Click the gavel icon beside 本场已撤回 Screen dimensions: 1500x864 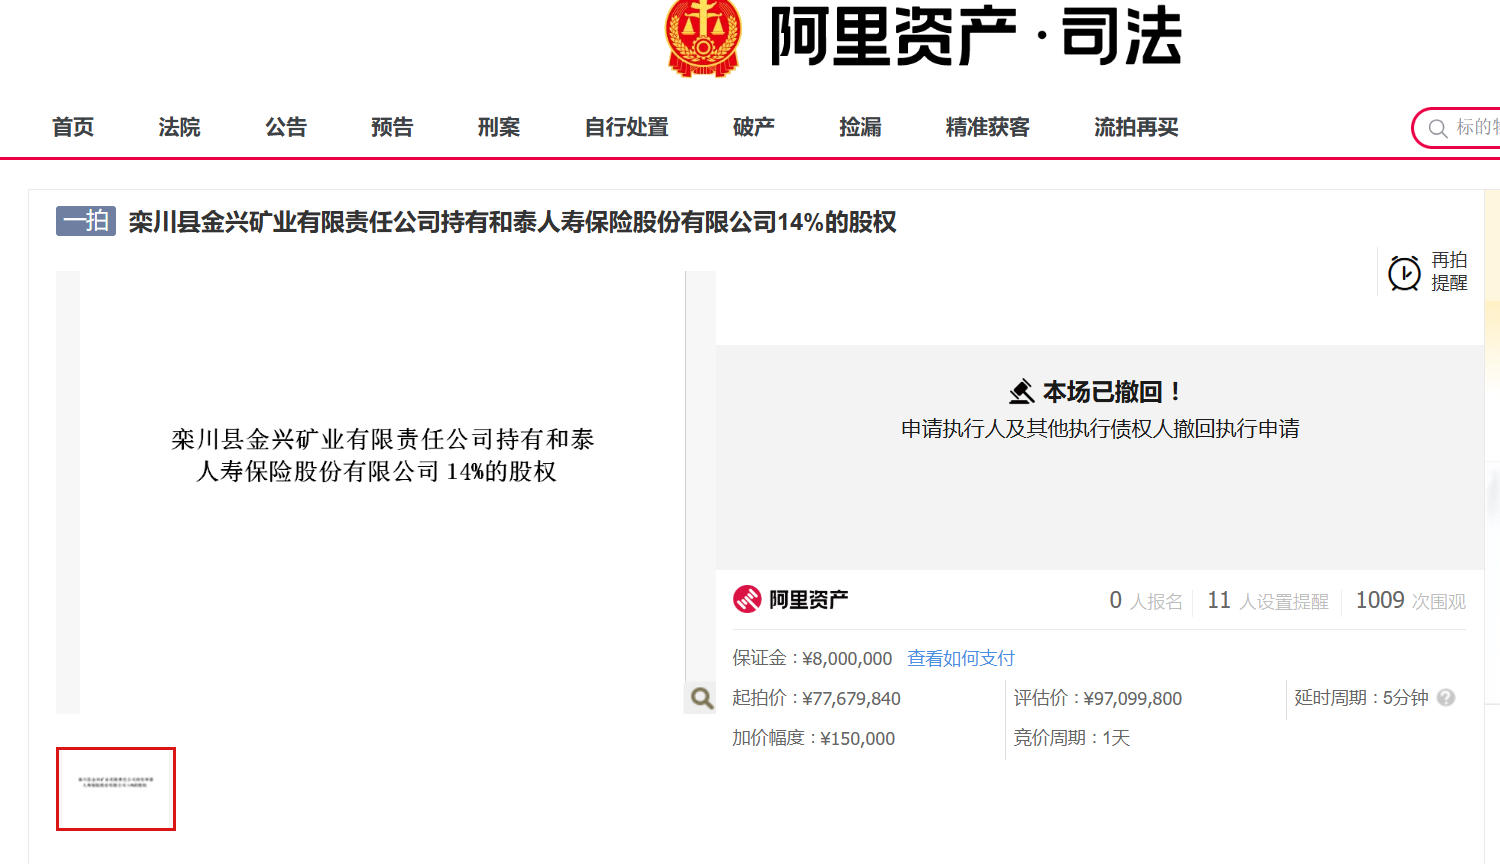coord(1021,391)
